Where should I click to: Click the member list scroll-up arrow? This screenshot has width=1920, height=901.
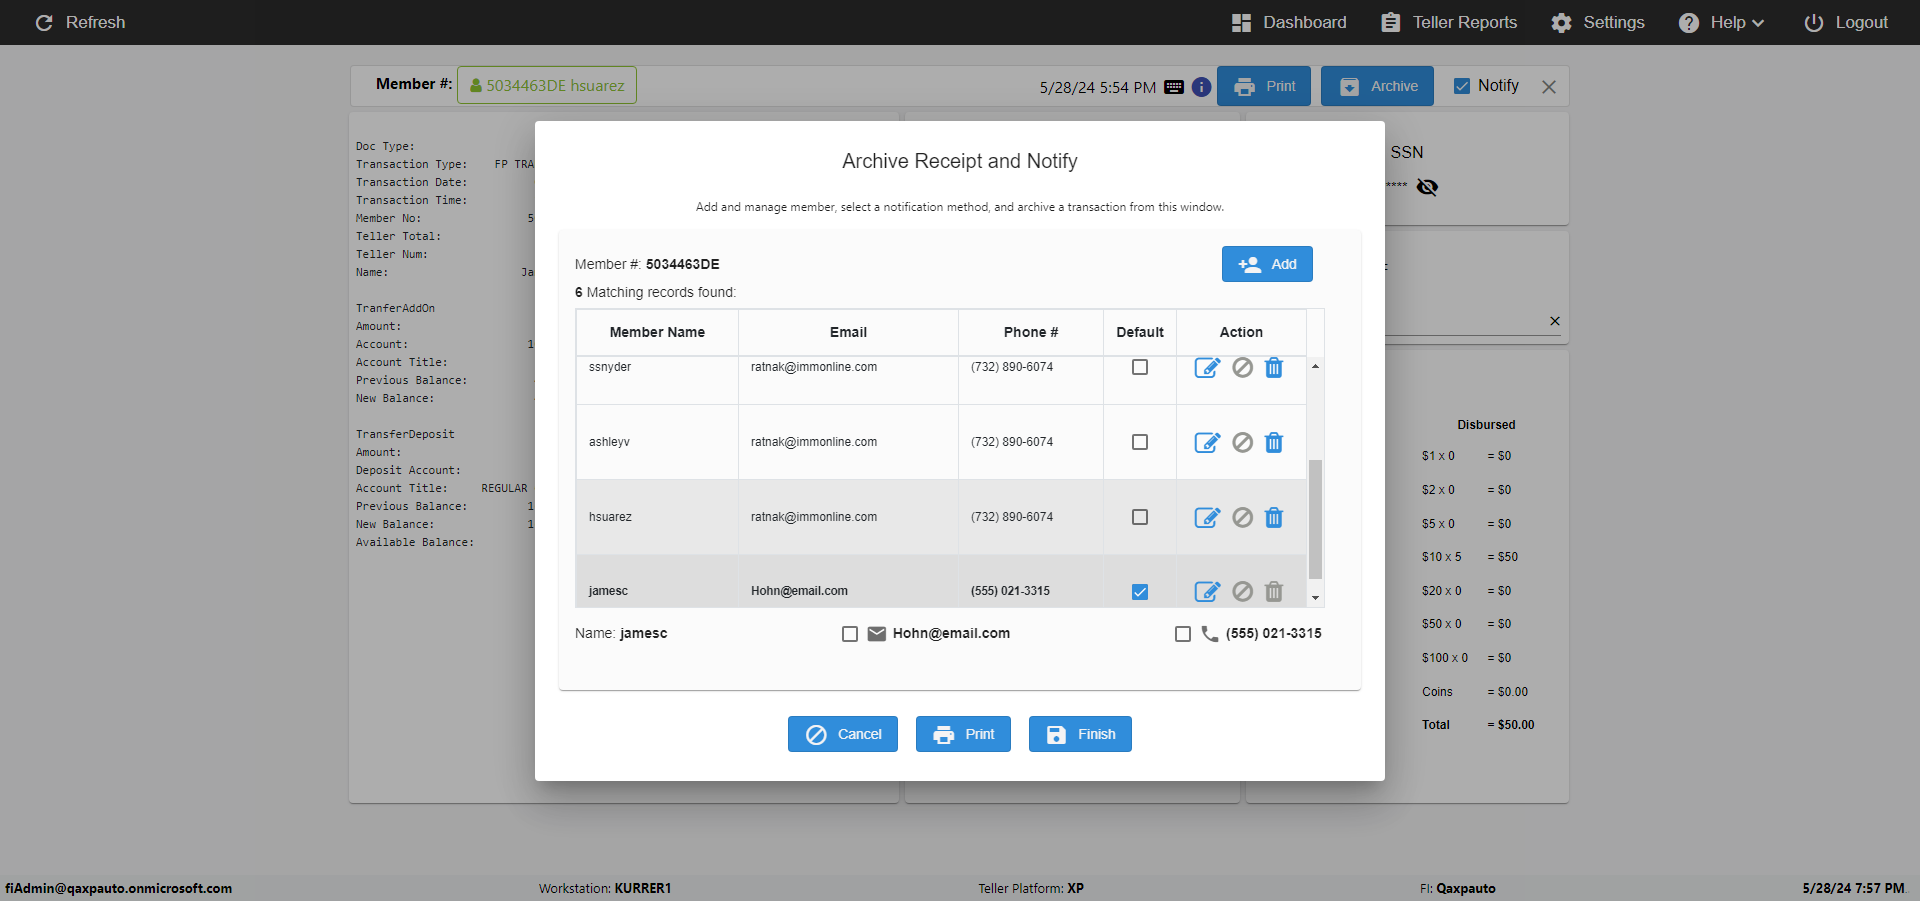point(1316,367)
